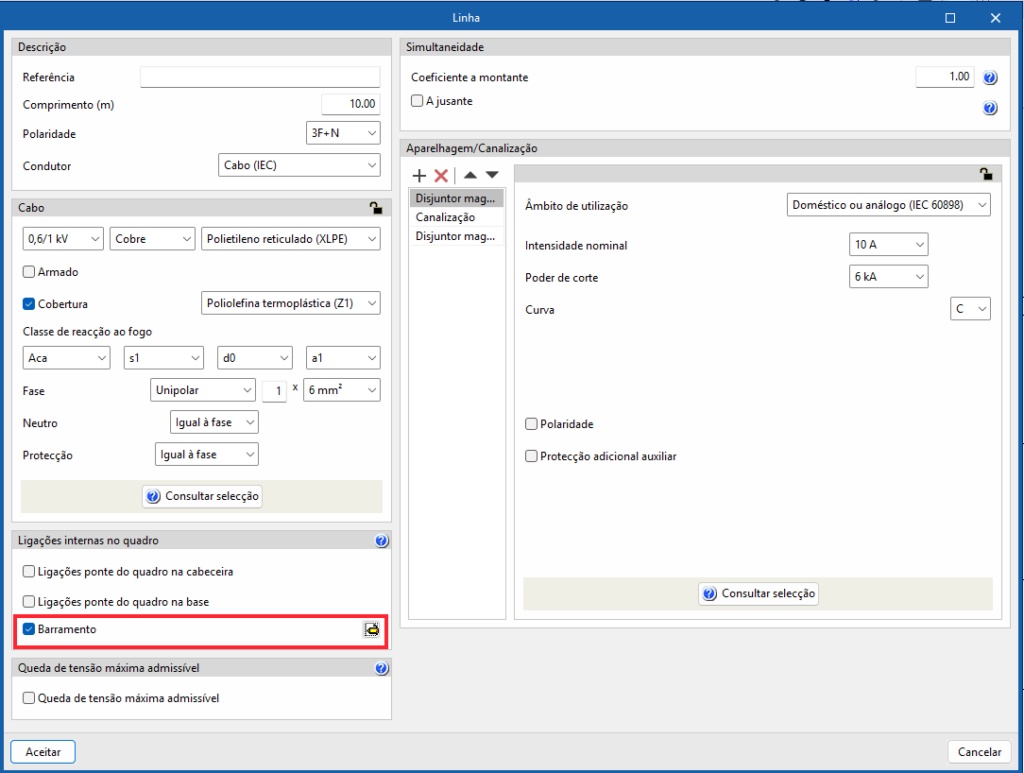Click Consultar selecção in Aparelhagem panel
The image size is (1024, 773).
point(759,593)
